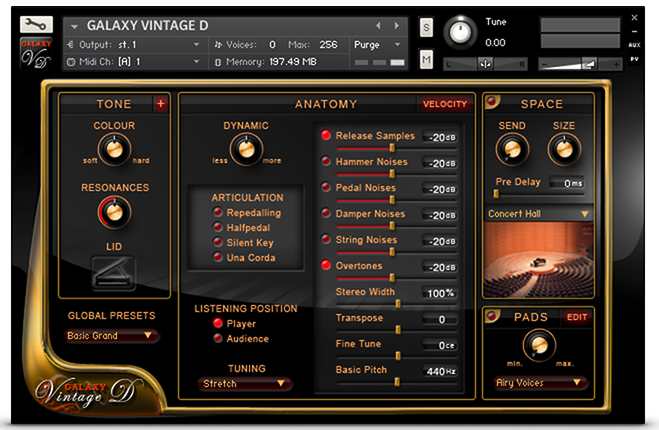Toggle the PV button in the header
This screenshot has height=430, width=659.
tap(634, 59)
